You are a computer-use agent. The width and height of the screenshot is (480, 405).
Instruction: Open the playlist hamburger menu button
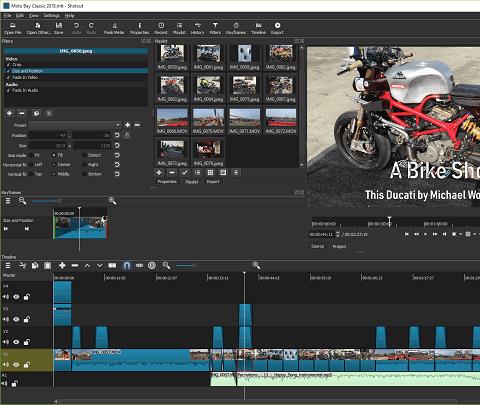[236, 173]
